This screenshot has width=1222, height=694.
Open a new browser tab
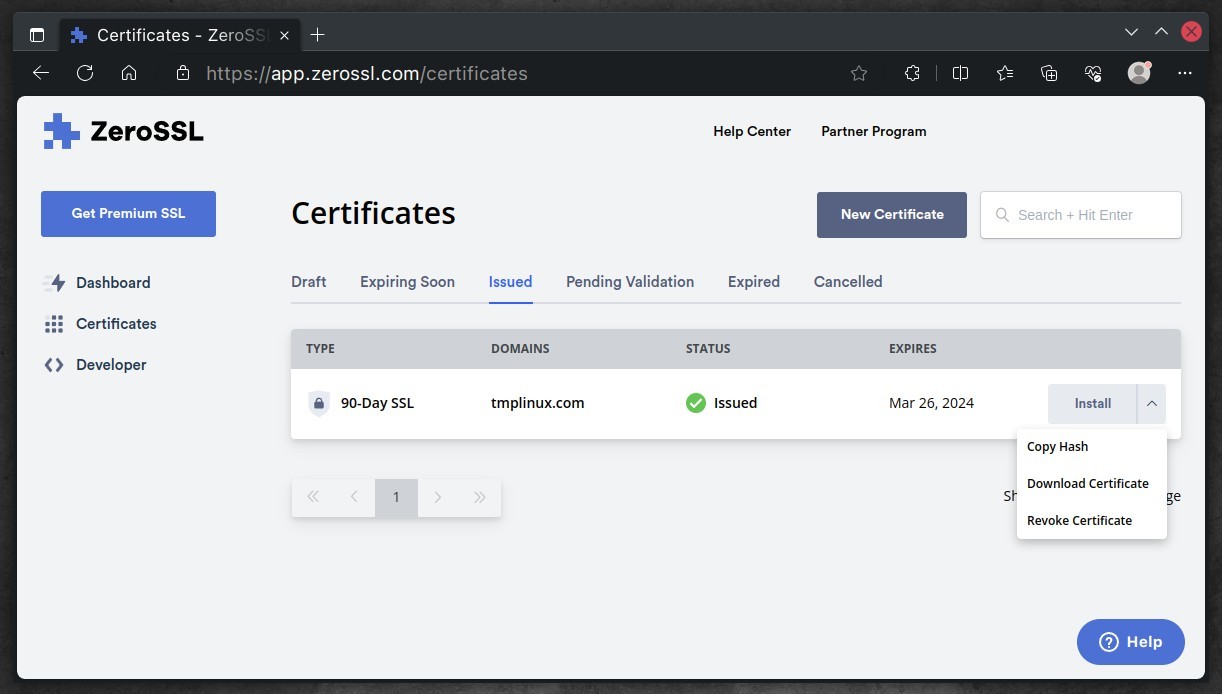pyautogui.click(x=318, y=35)
